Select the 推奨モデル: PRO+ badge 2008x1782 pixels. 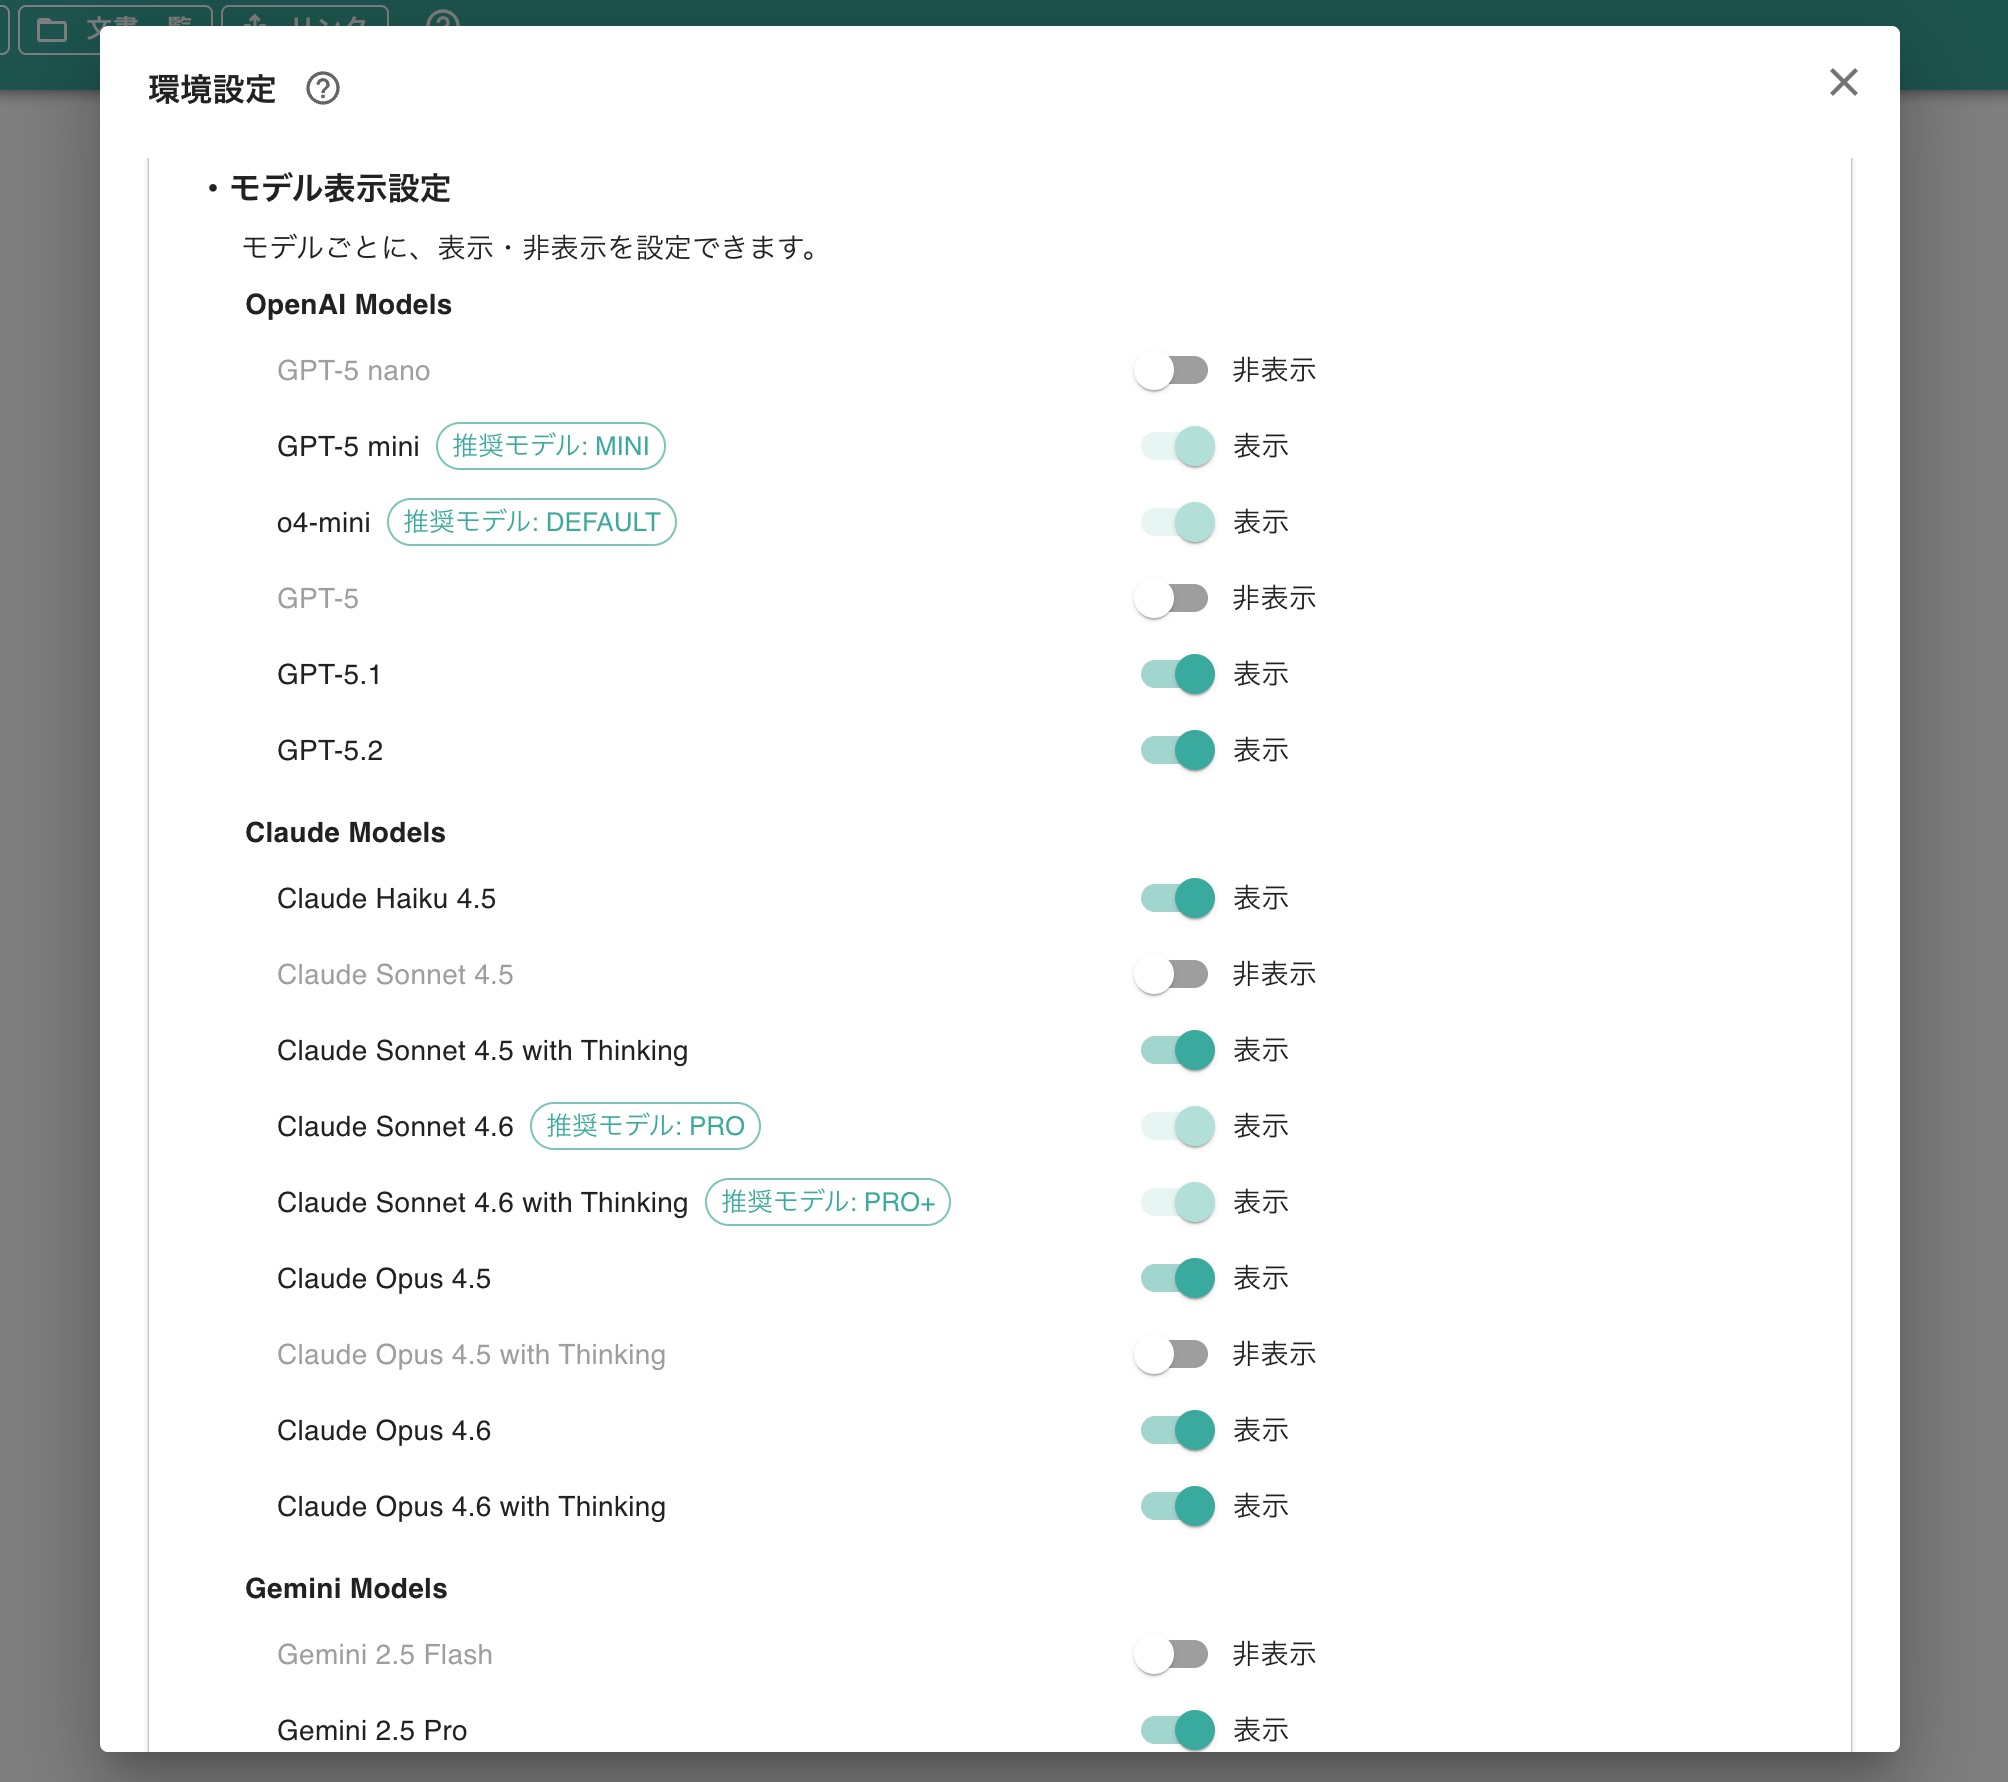click(828, 1202)
